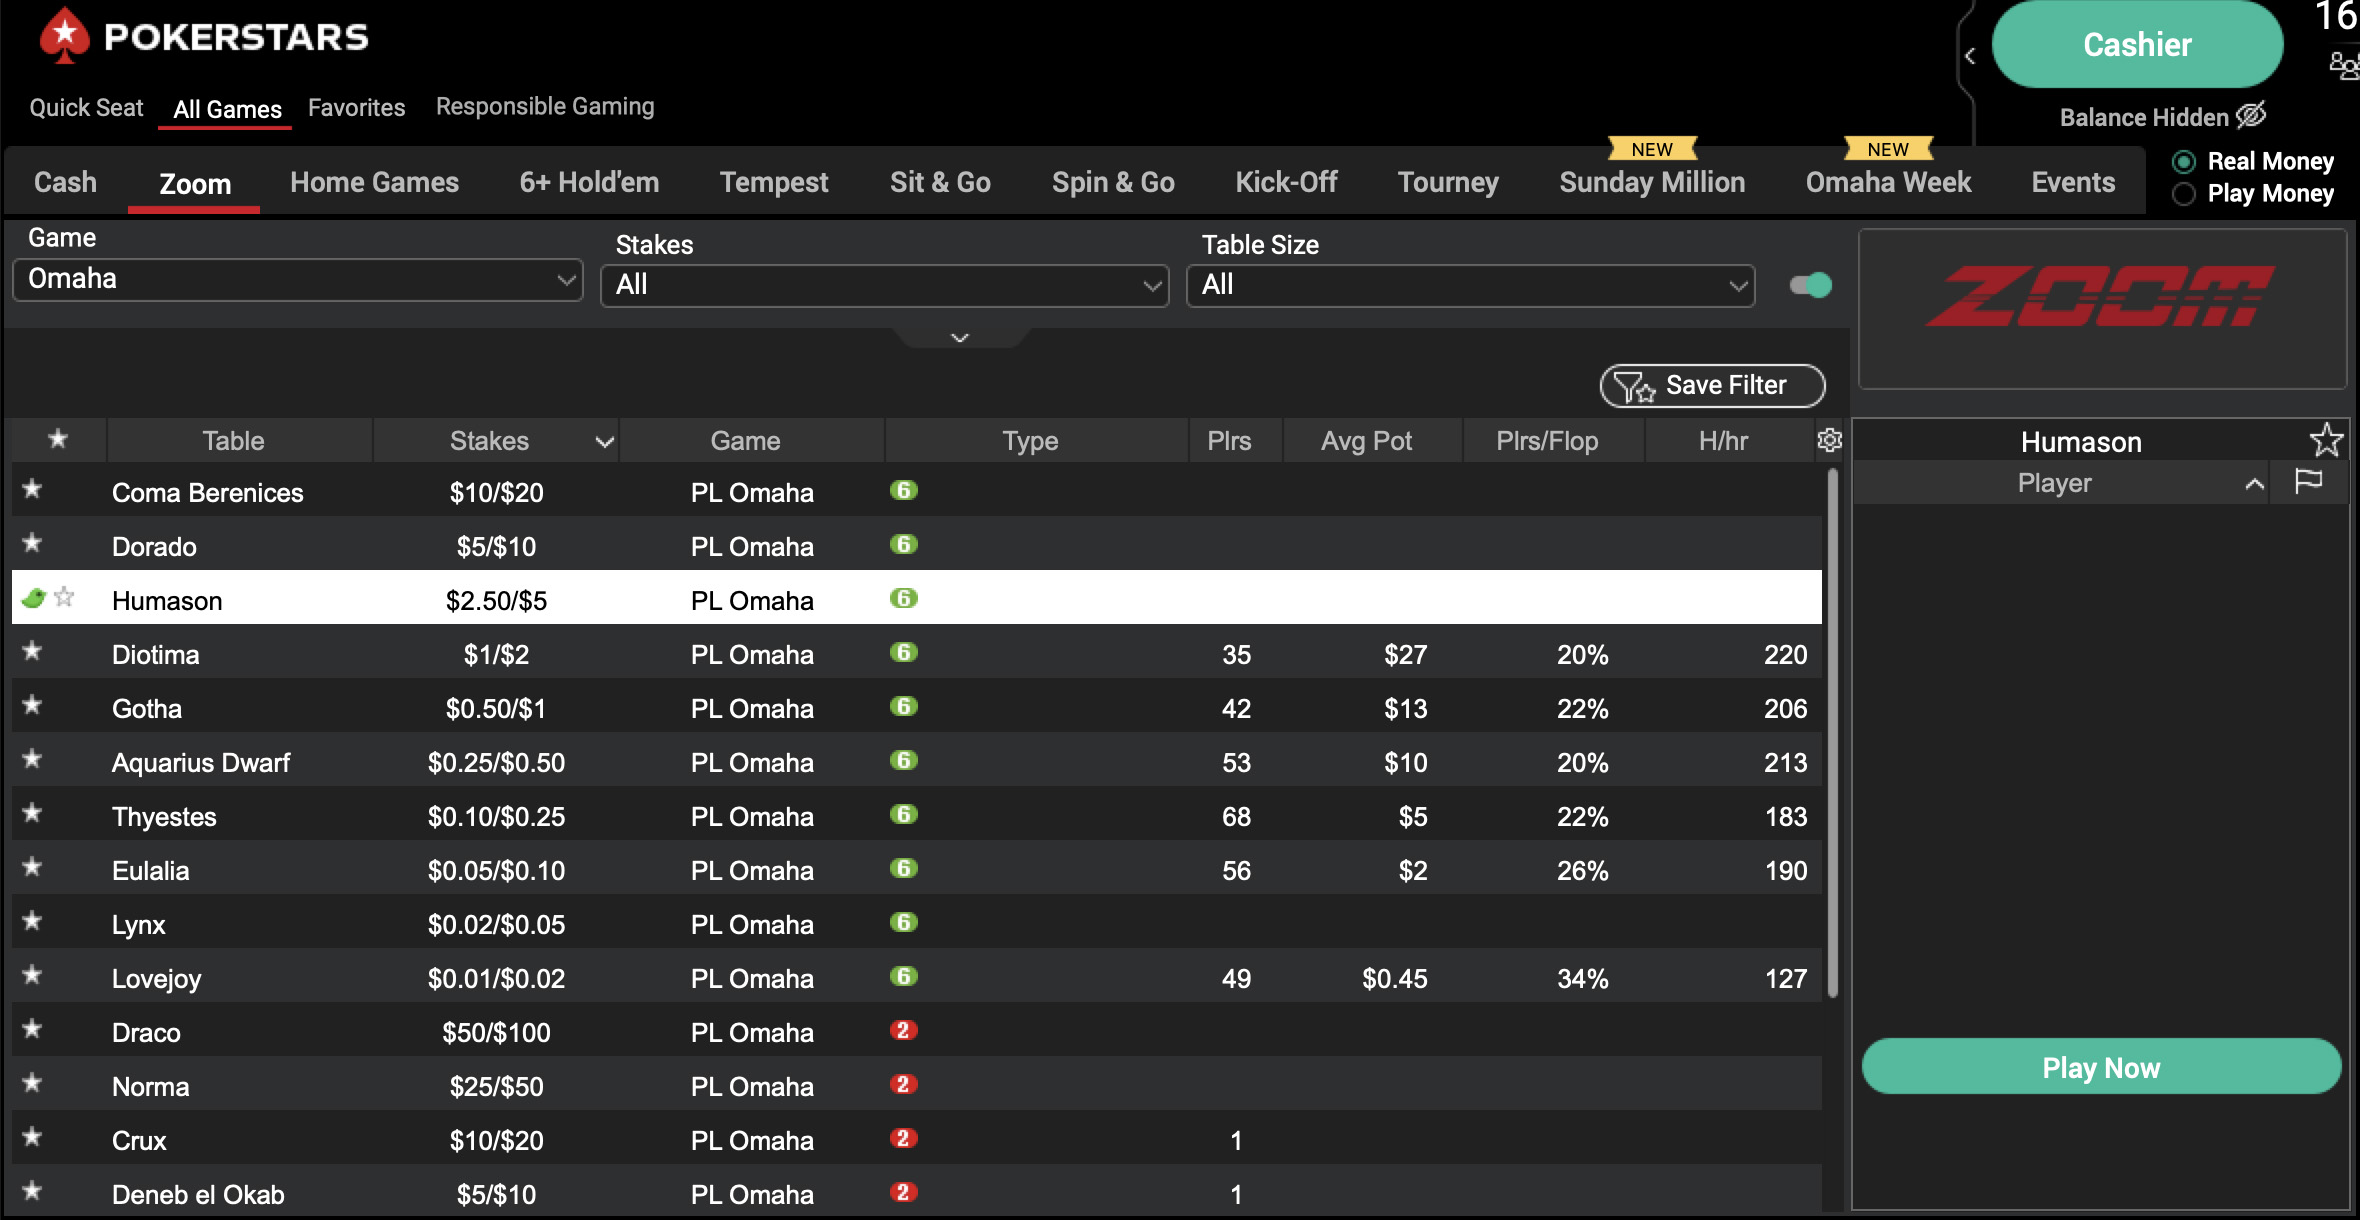The width and height of the screenshot is (2360, 1220).
Task: Toggle Balance Hidden eye icon
Action: pyautogui.click(x=2250, y=115)
